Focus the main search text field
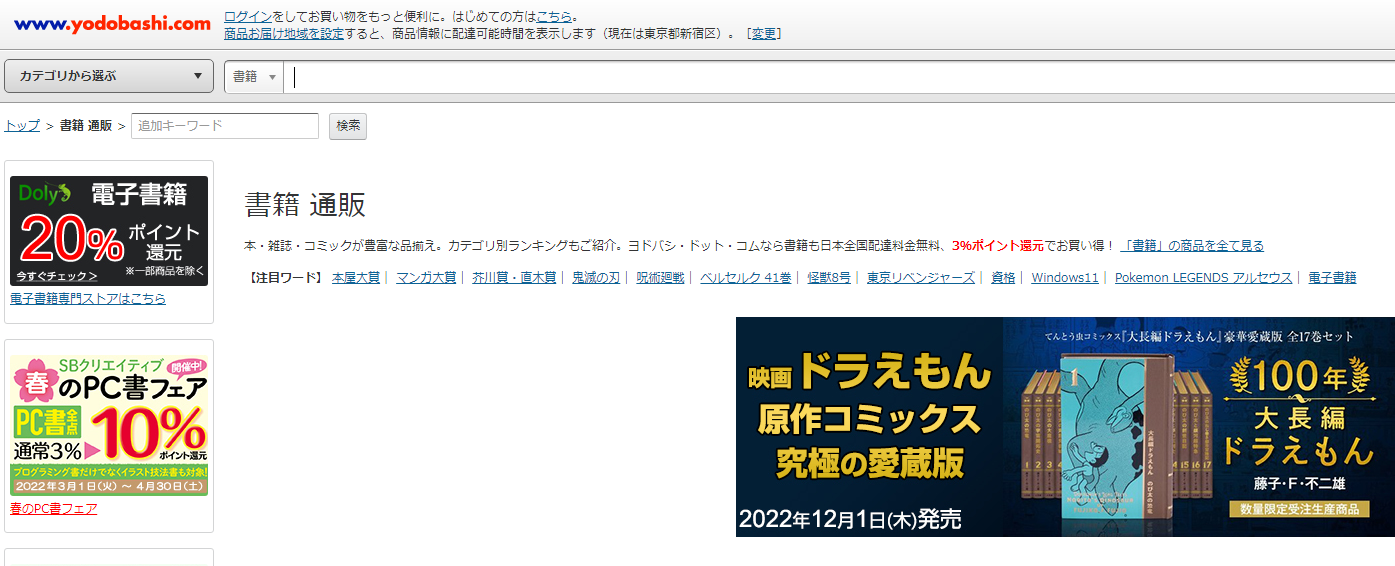 point(839,77)
